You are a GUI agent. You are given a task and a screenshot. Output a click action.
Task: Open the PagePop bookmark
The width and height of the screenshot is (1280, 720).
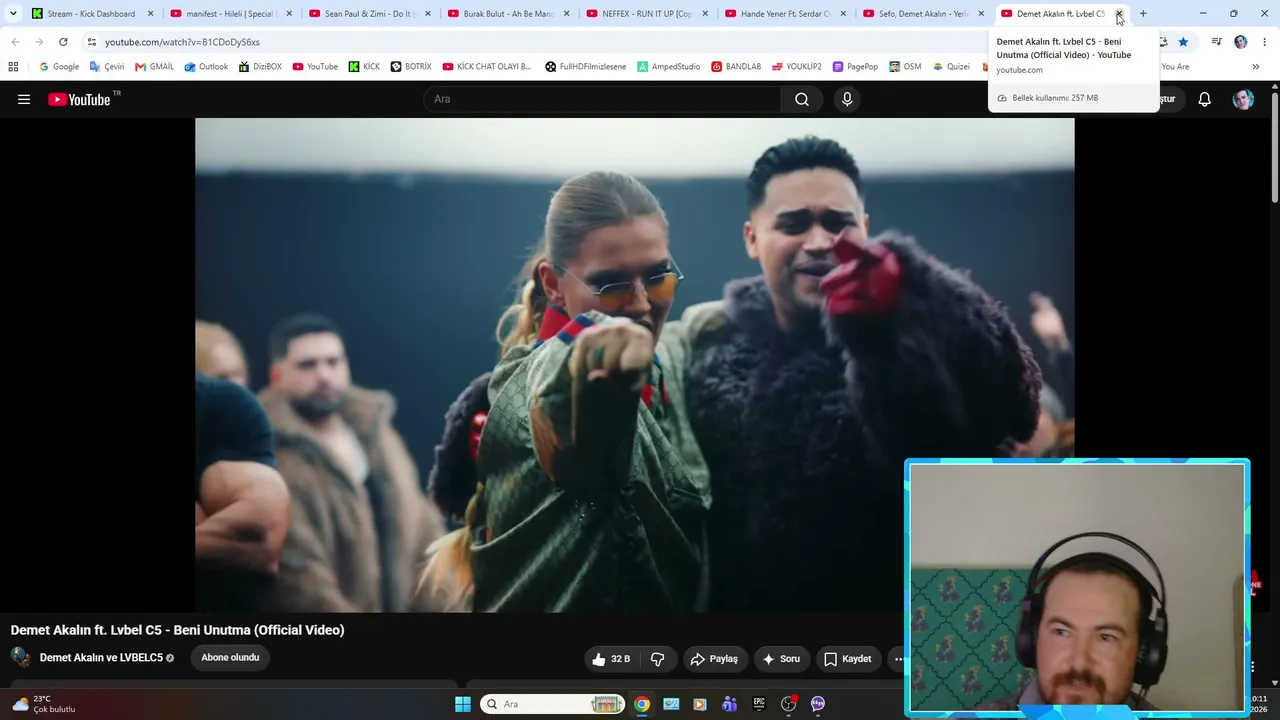pyautogui.click(x=855, y=67)
